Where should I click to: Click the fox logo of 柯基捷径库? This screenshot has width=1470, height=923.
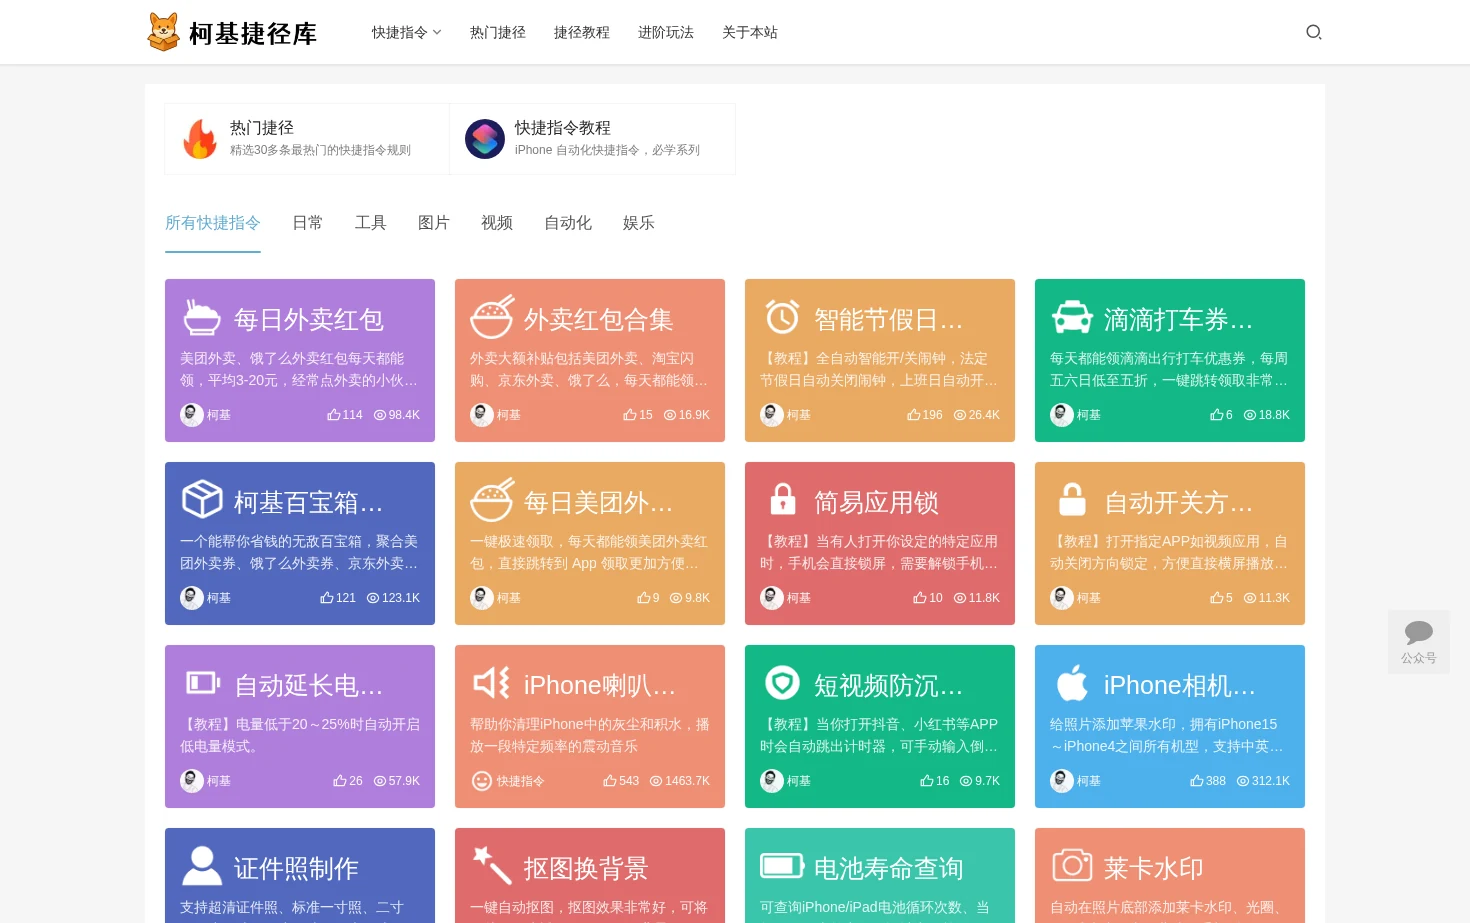tap(163, 32)
